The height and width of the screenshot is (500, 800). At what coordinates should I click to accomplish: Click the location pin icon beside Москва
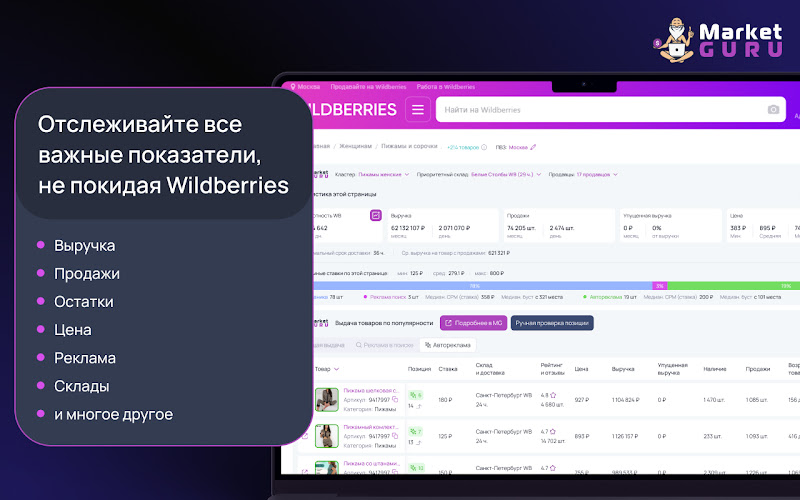point(293,87)
